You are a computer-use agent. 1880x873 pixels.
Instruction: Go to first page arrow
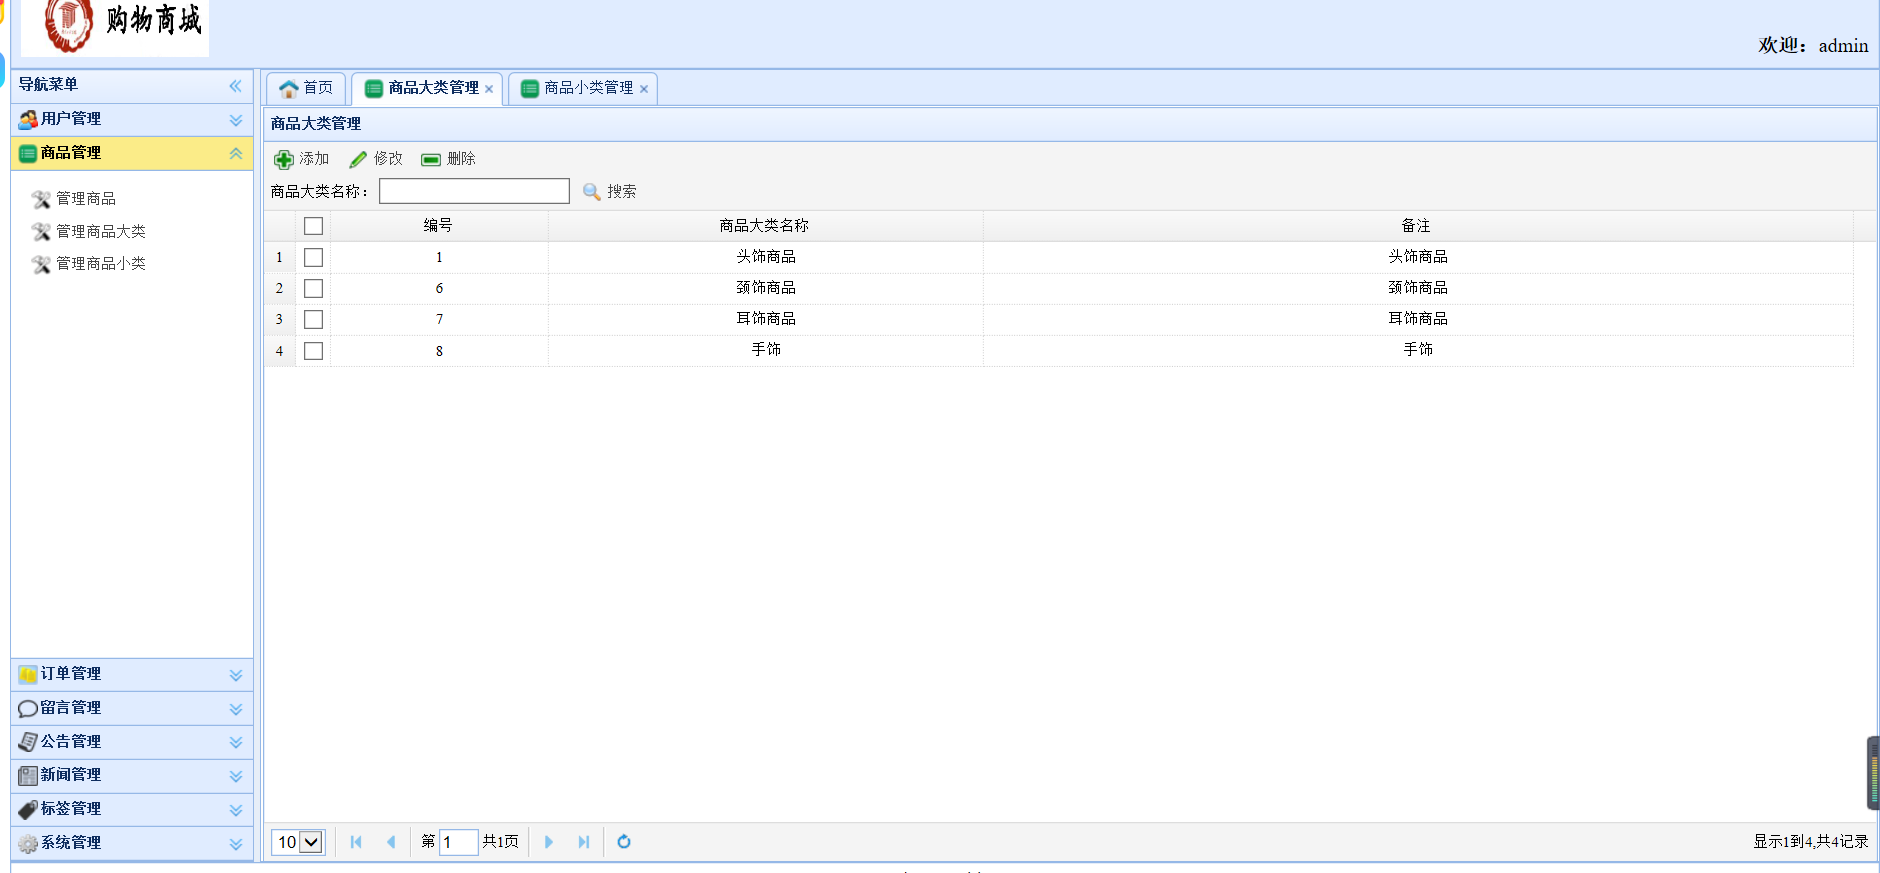356,842
